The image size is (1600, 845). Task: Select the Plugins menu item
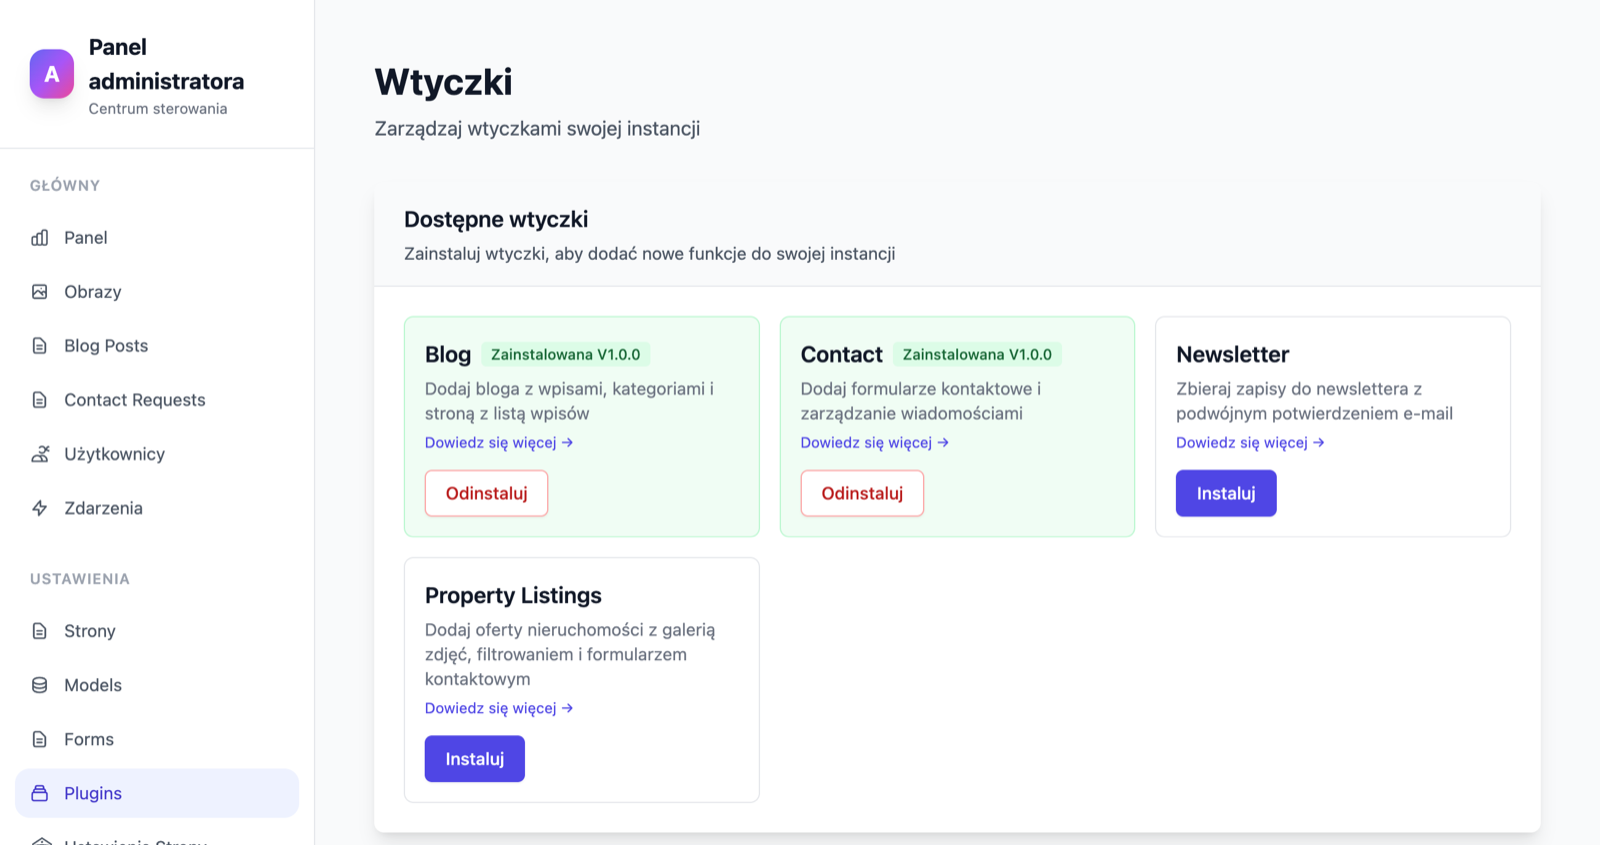coord(157,793)
